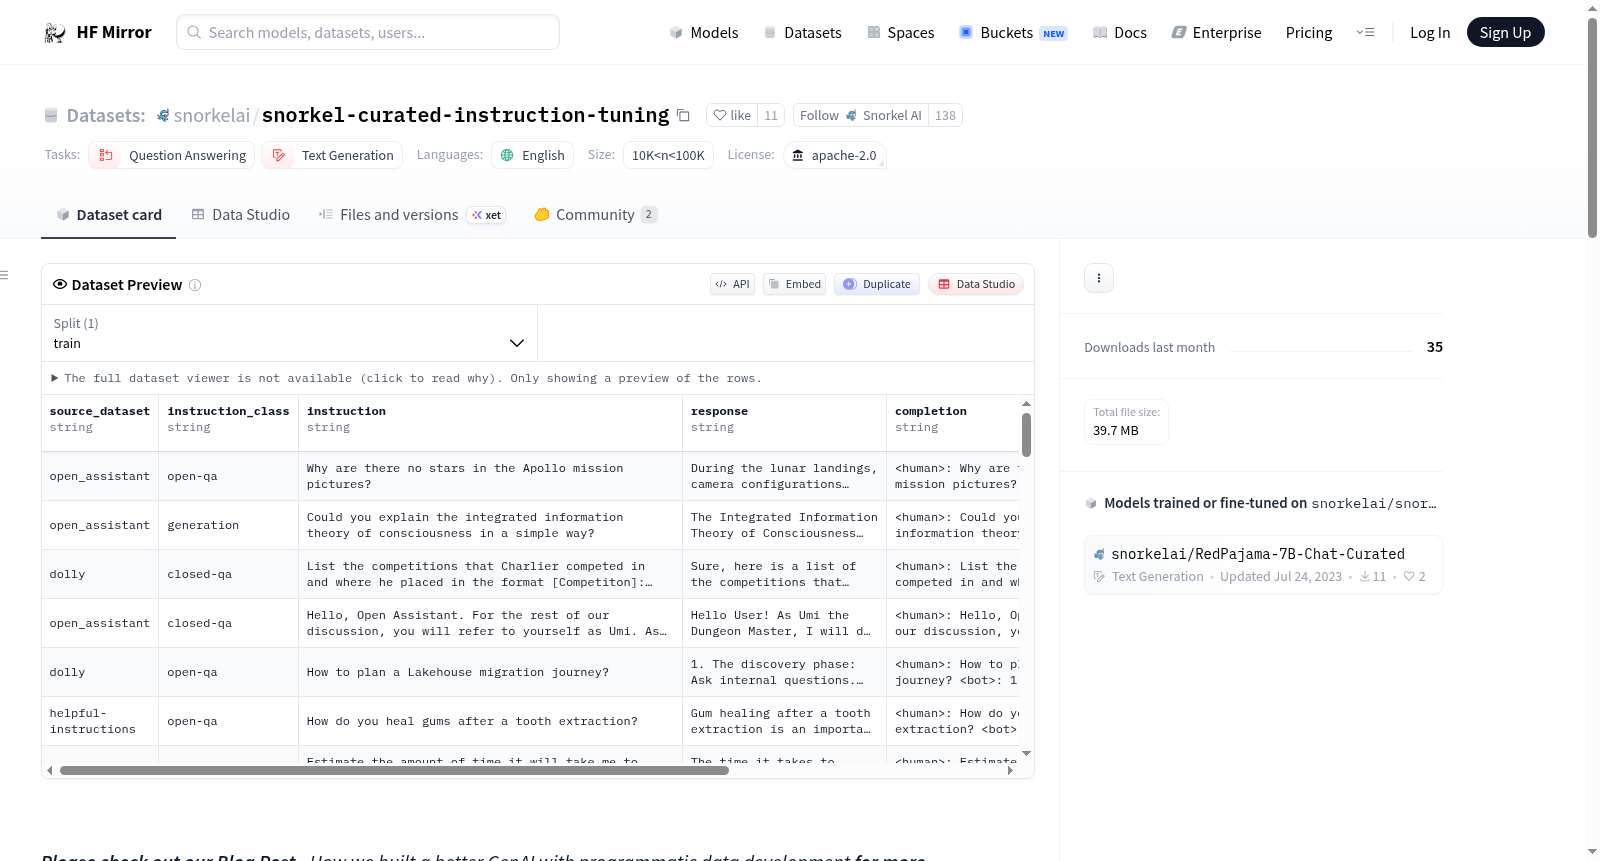Switch to the Data Studio tab
This screenshot has width=1600, height=861.
tap(241, 215)
